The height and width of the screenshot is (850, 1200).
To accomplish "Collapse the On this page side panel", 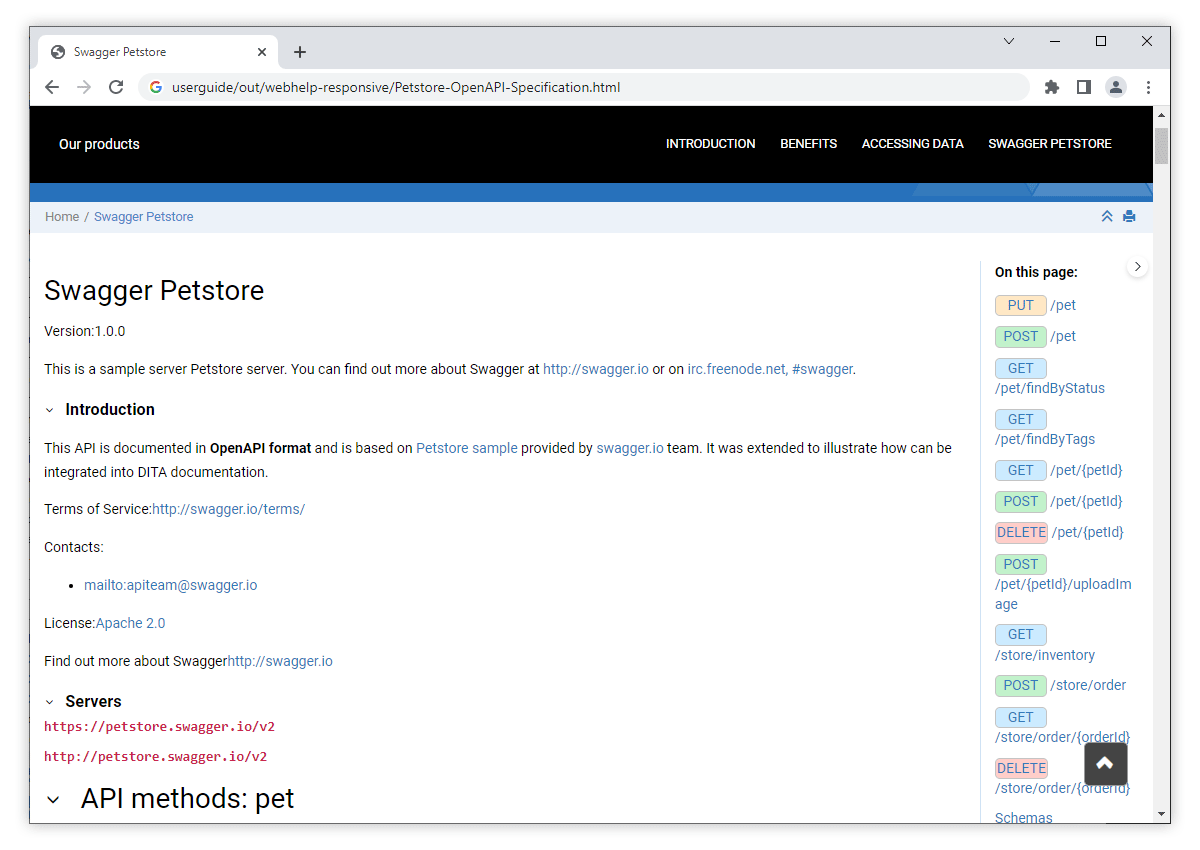I will point(1137,267).
